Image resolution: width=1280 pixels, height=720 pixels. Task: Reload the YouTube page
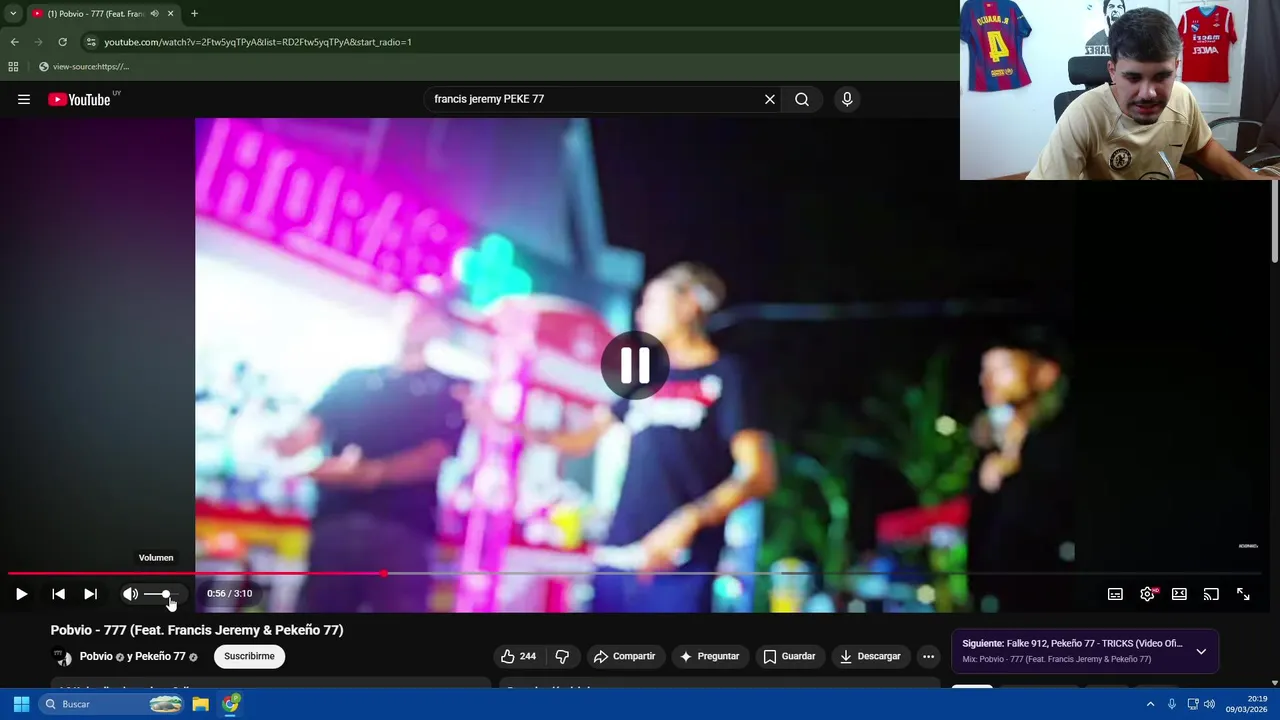coord(62,42)
